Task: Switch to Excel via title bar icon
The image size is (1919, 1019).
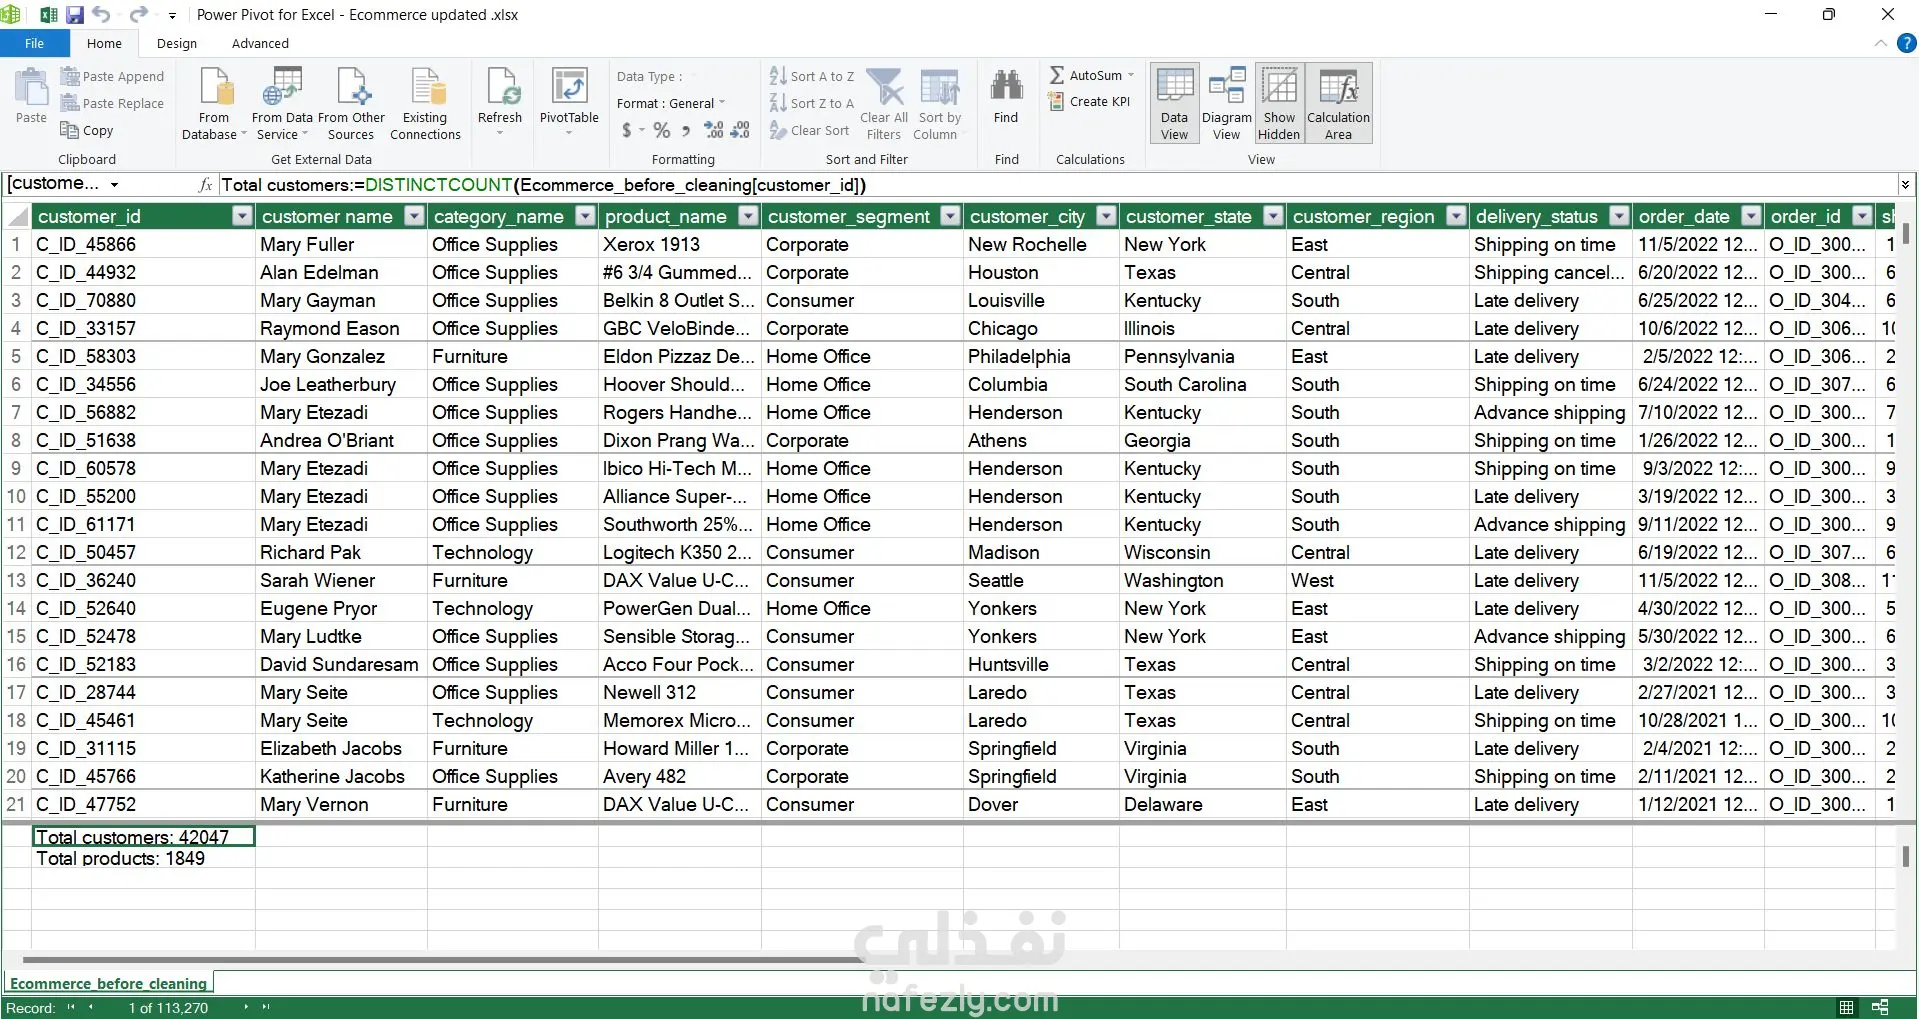Action: pyautogui.click(x=48, y=15)
